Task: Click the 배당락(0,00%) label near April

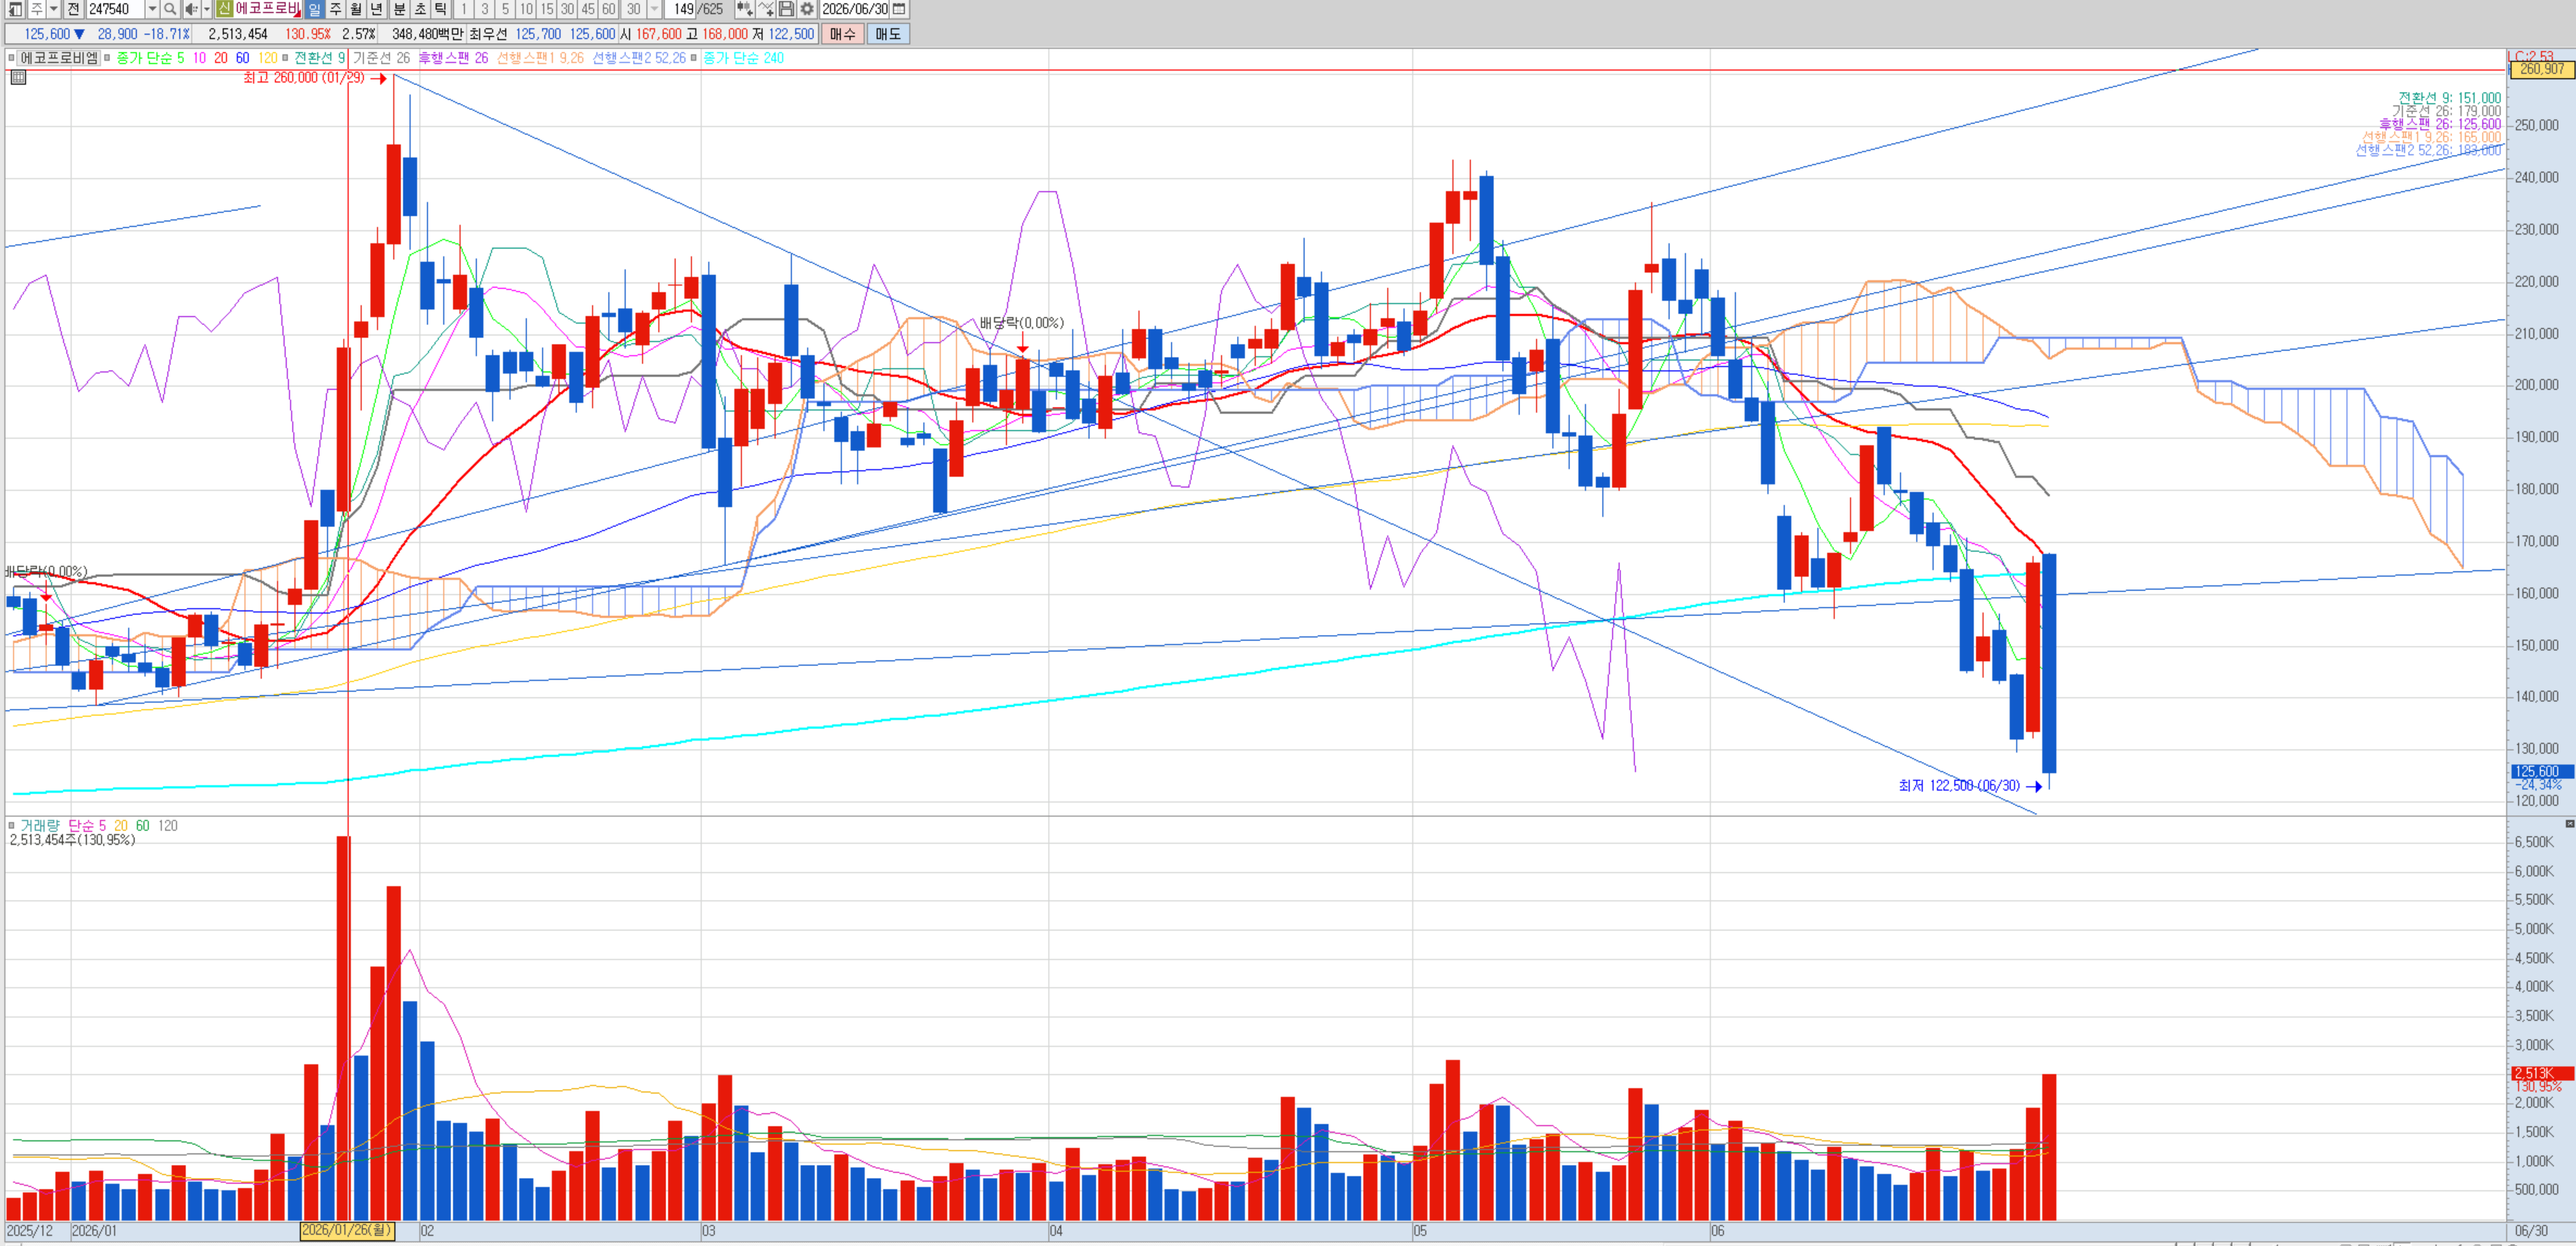Action: [x=1022, y=323]
